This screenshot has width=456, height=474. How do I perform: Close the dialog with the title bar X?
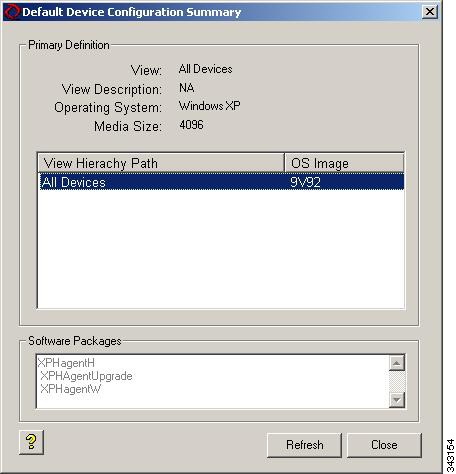(x=430, y=12)
